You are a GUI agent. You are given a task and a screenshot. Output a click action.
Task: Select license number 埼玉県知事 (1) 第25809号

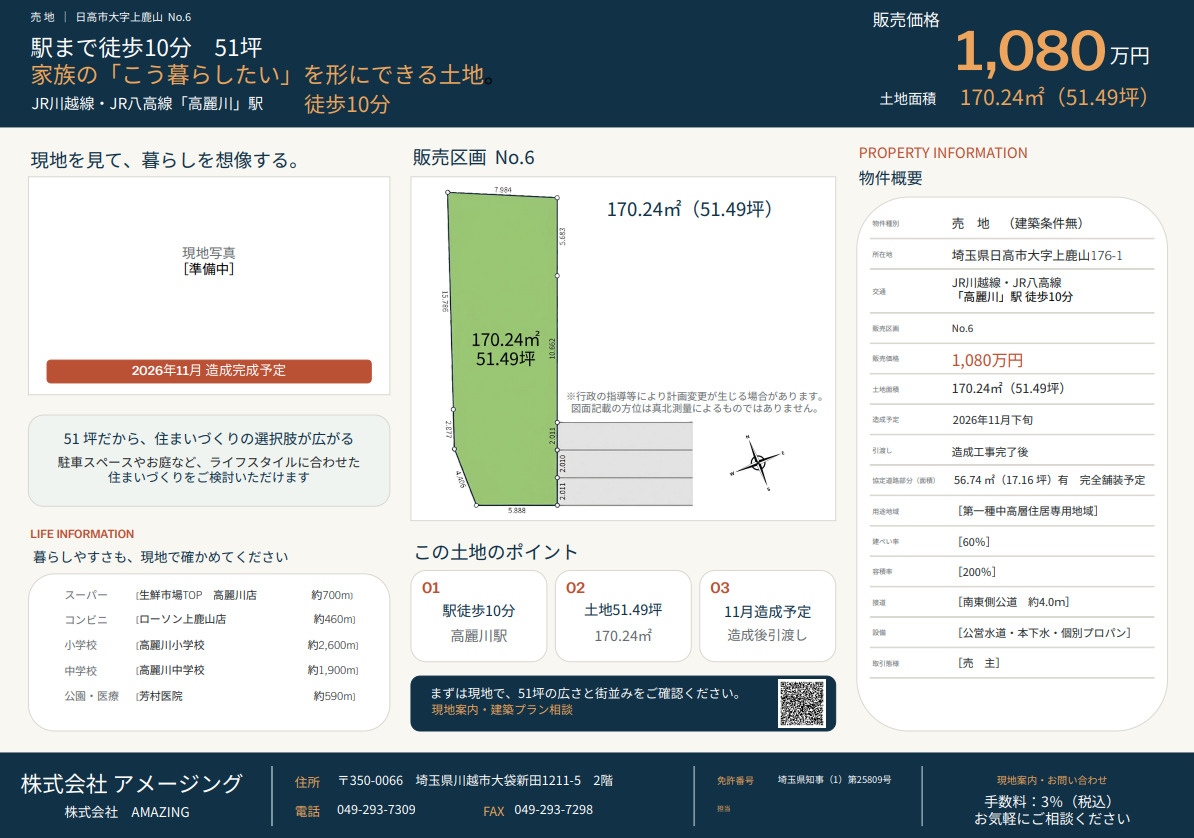834,780
